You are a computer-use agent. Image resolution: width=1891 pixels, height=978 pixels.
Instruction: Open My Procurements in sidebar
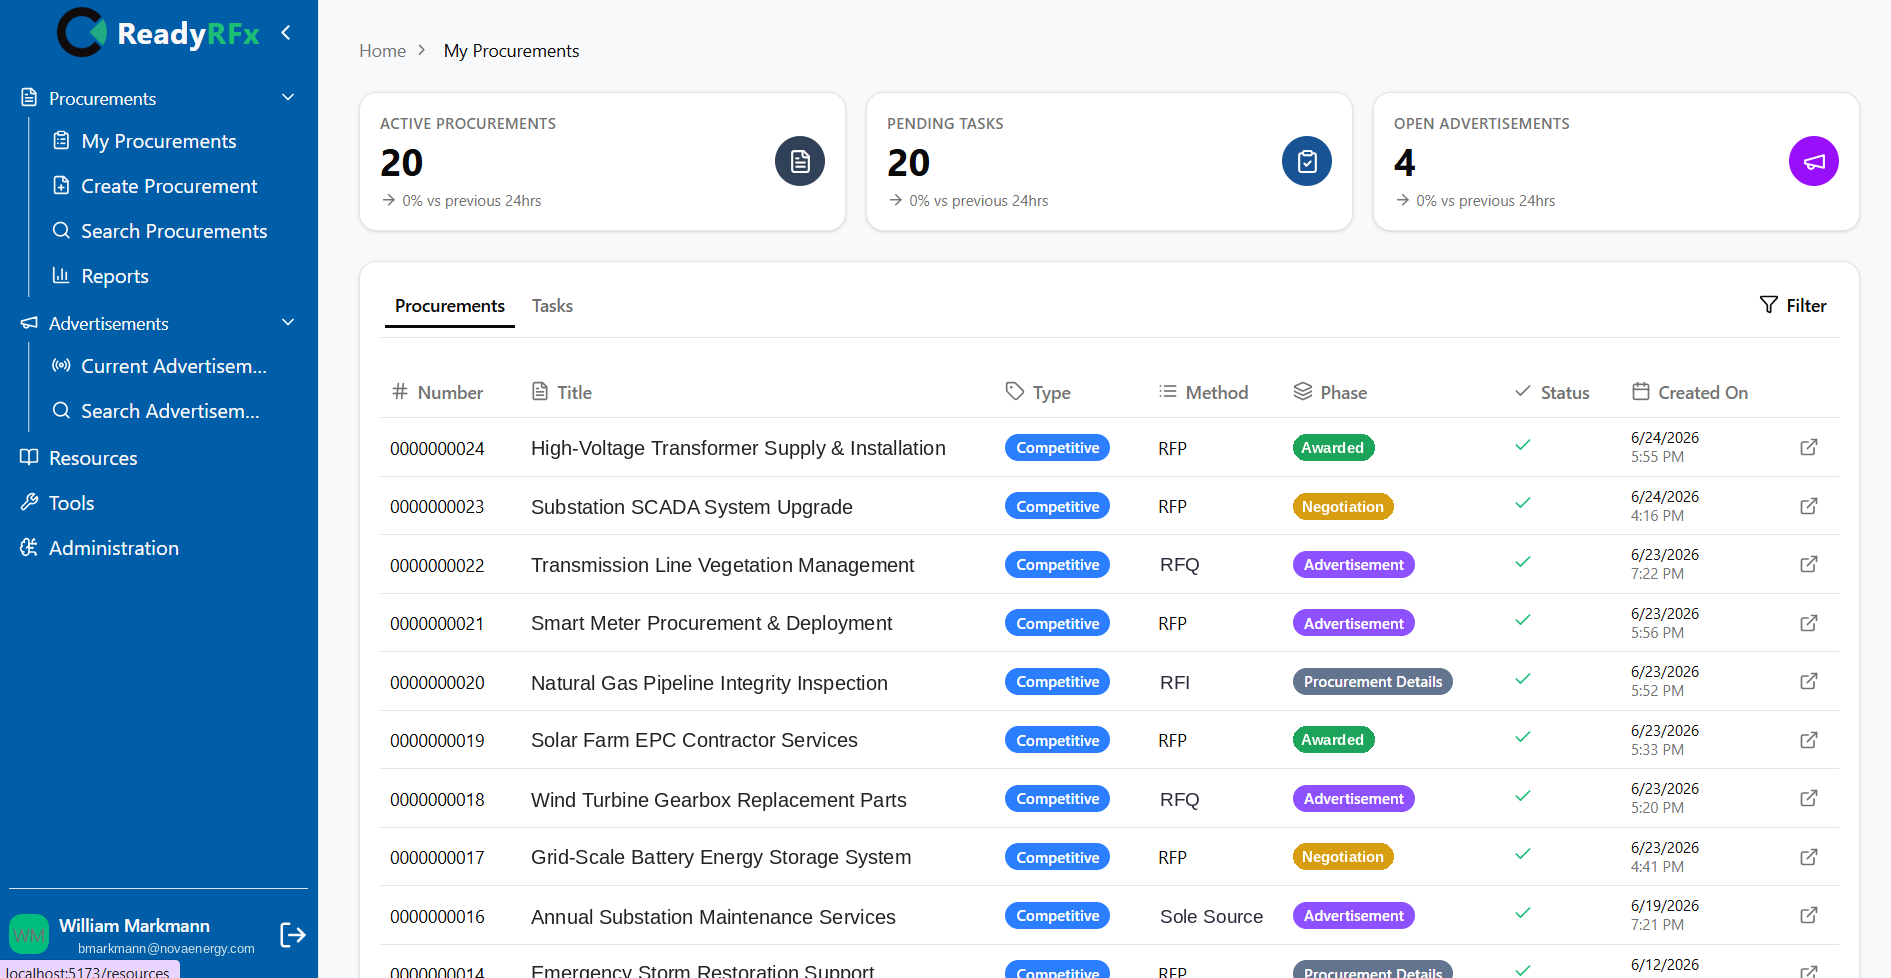[x=159, y=141]
